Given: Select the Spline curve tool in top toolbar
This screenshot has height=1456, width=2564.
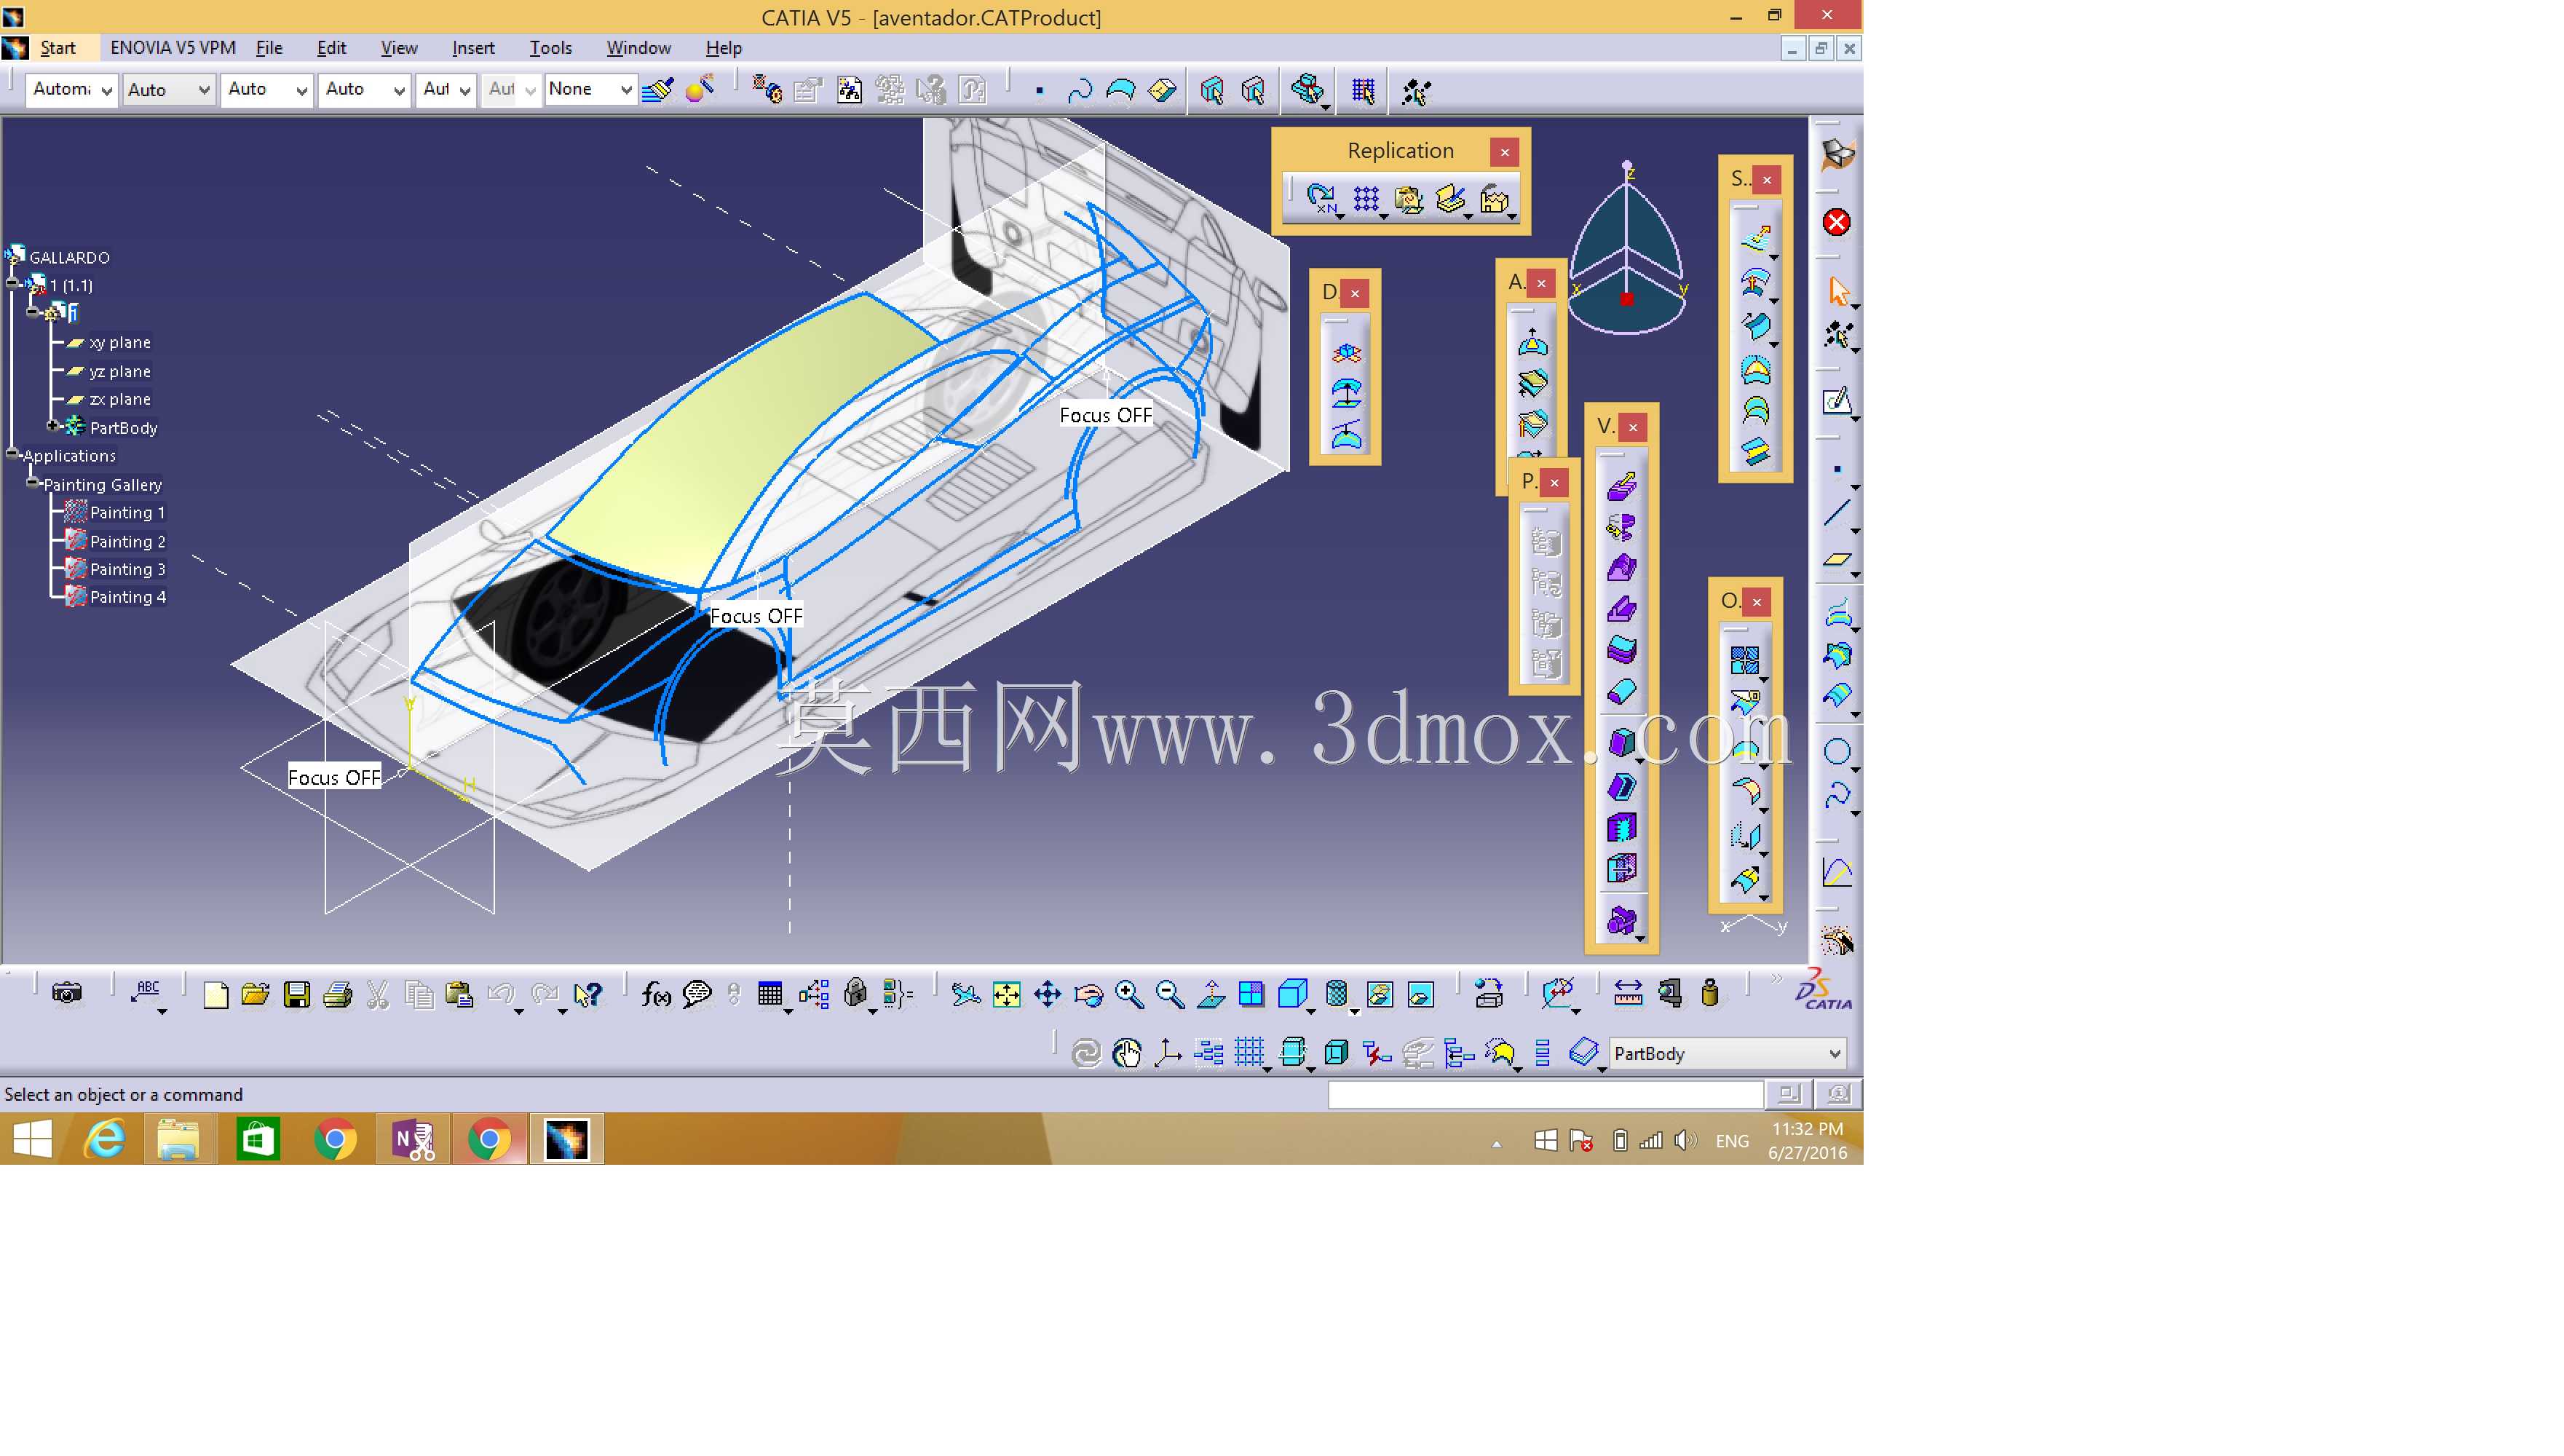Looking at the screenshot, I should (x=1080, y=91).
